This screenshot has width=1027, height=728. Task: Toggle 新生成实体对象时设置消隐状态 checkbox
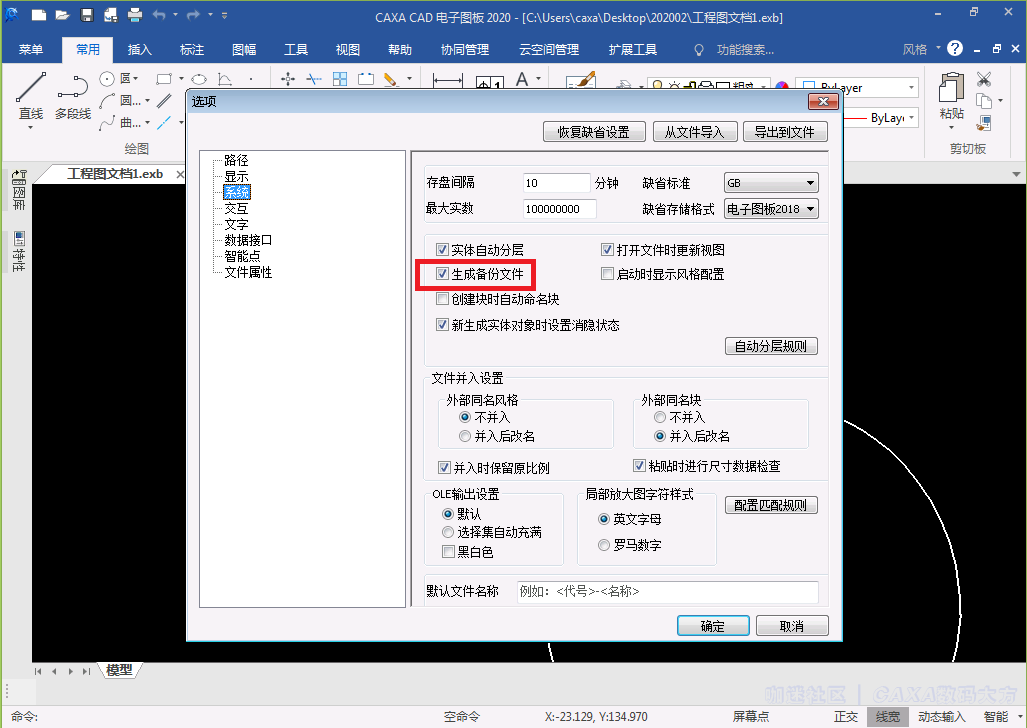click(x=442, y=324)
